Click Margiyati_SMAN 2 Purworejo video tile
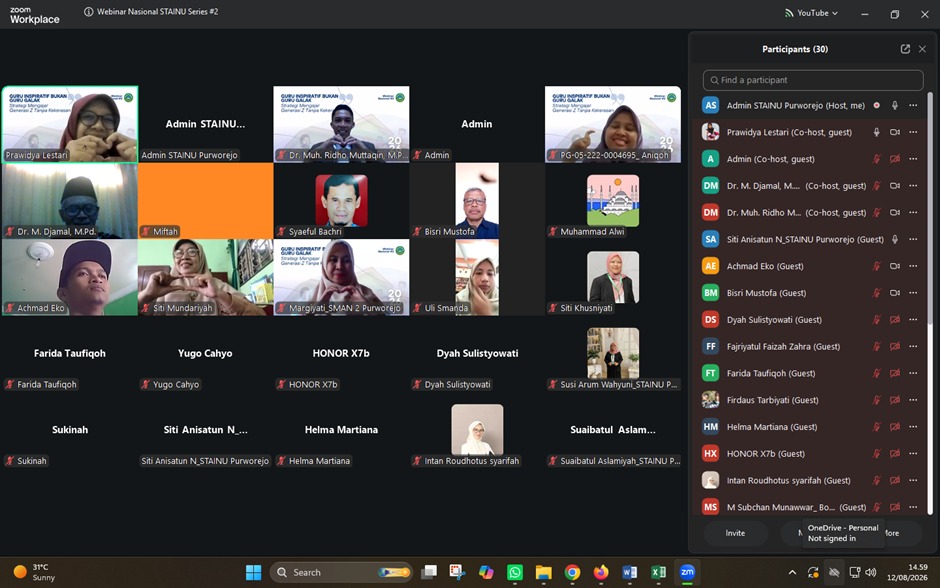 click(341, 277)
